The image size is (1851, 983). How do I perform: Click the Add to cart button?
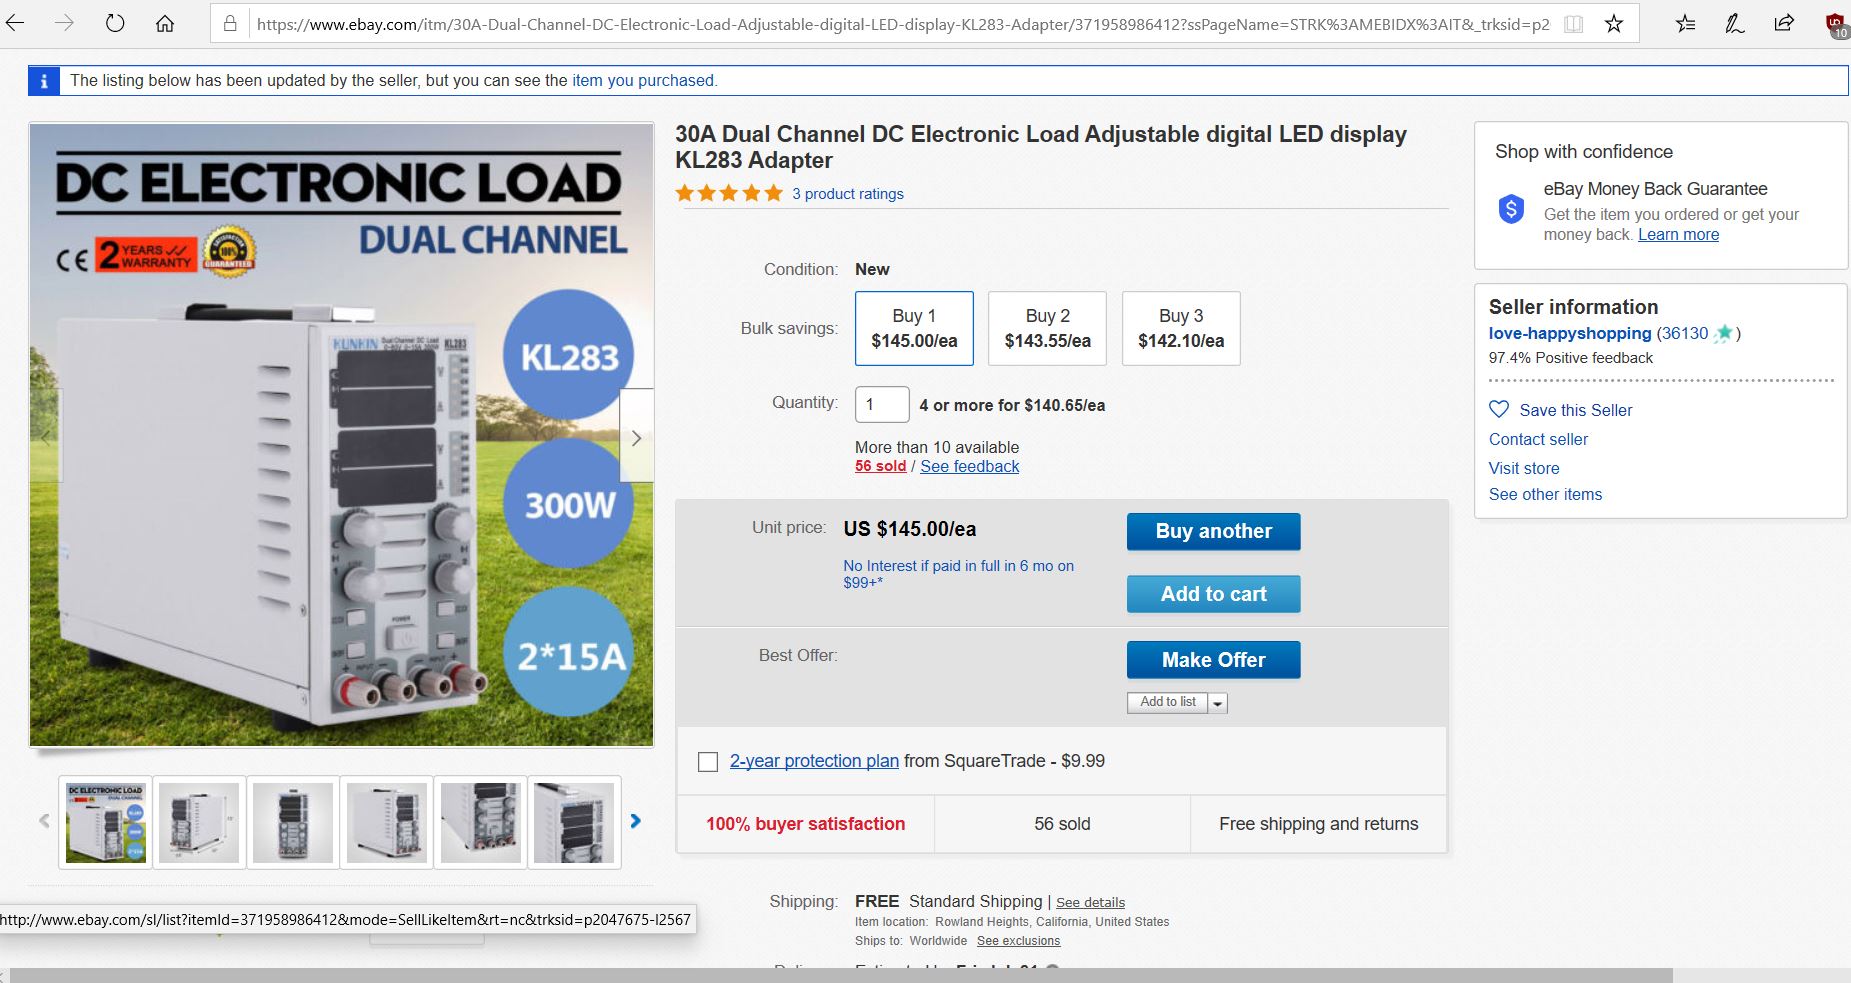tap(1213, 594)
